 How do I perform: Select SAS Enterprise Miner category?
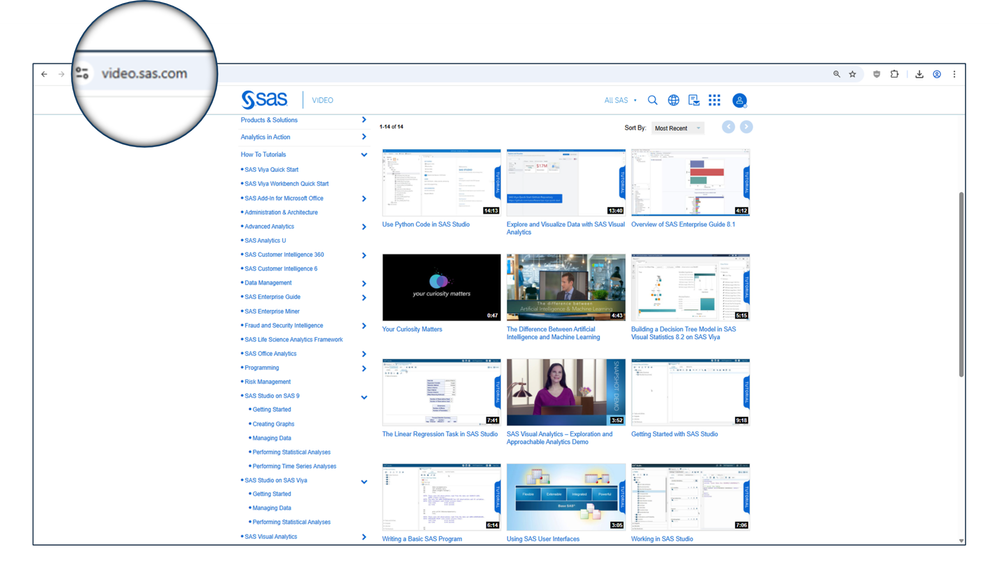point(272,311)
